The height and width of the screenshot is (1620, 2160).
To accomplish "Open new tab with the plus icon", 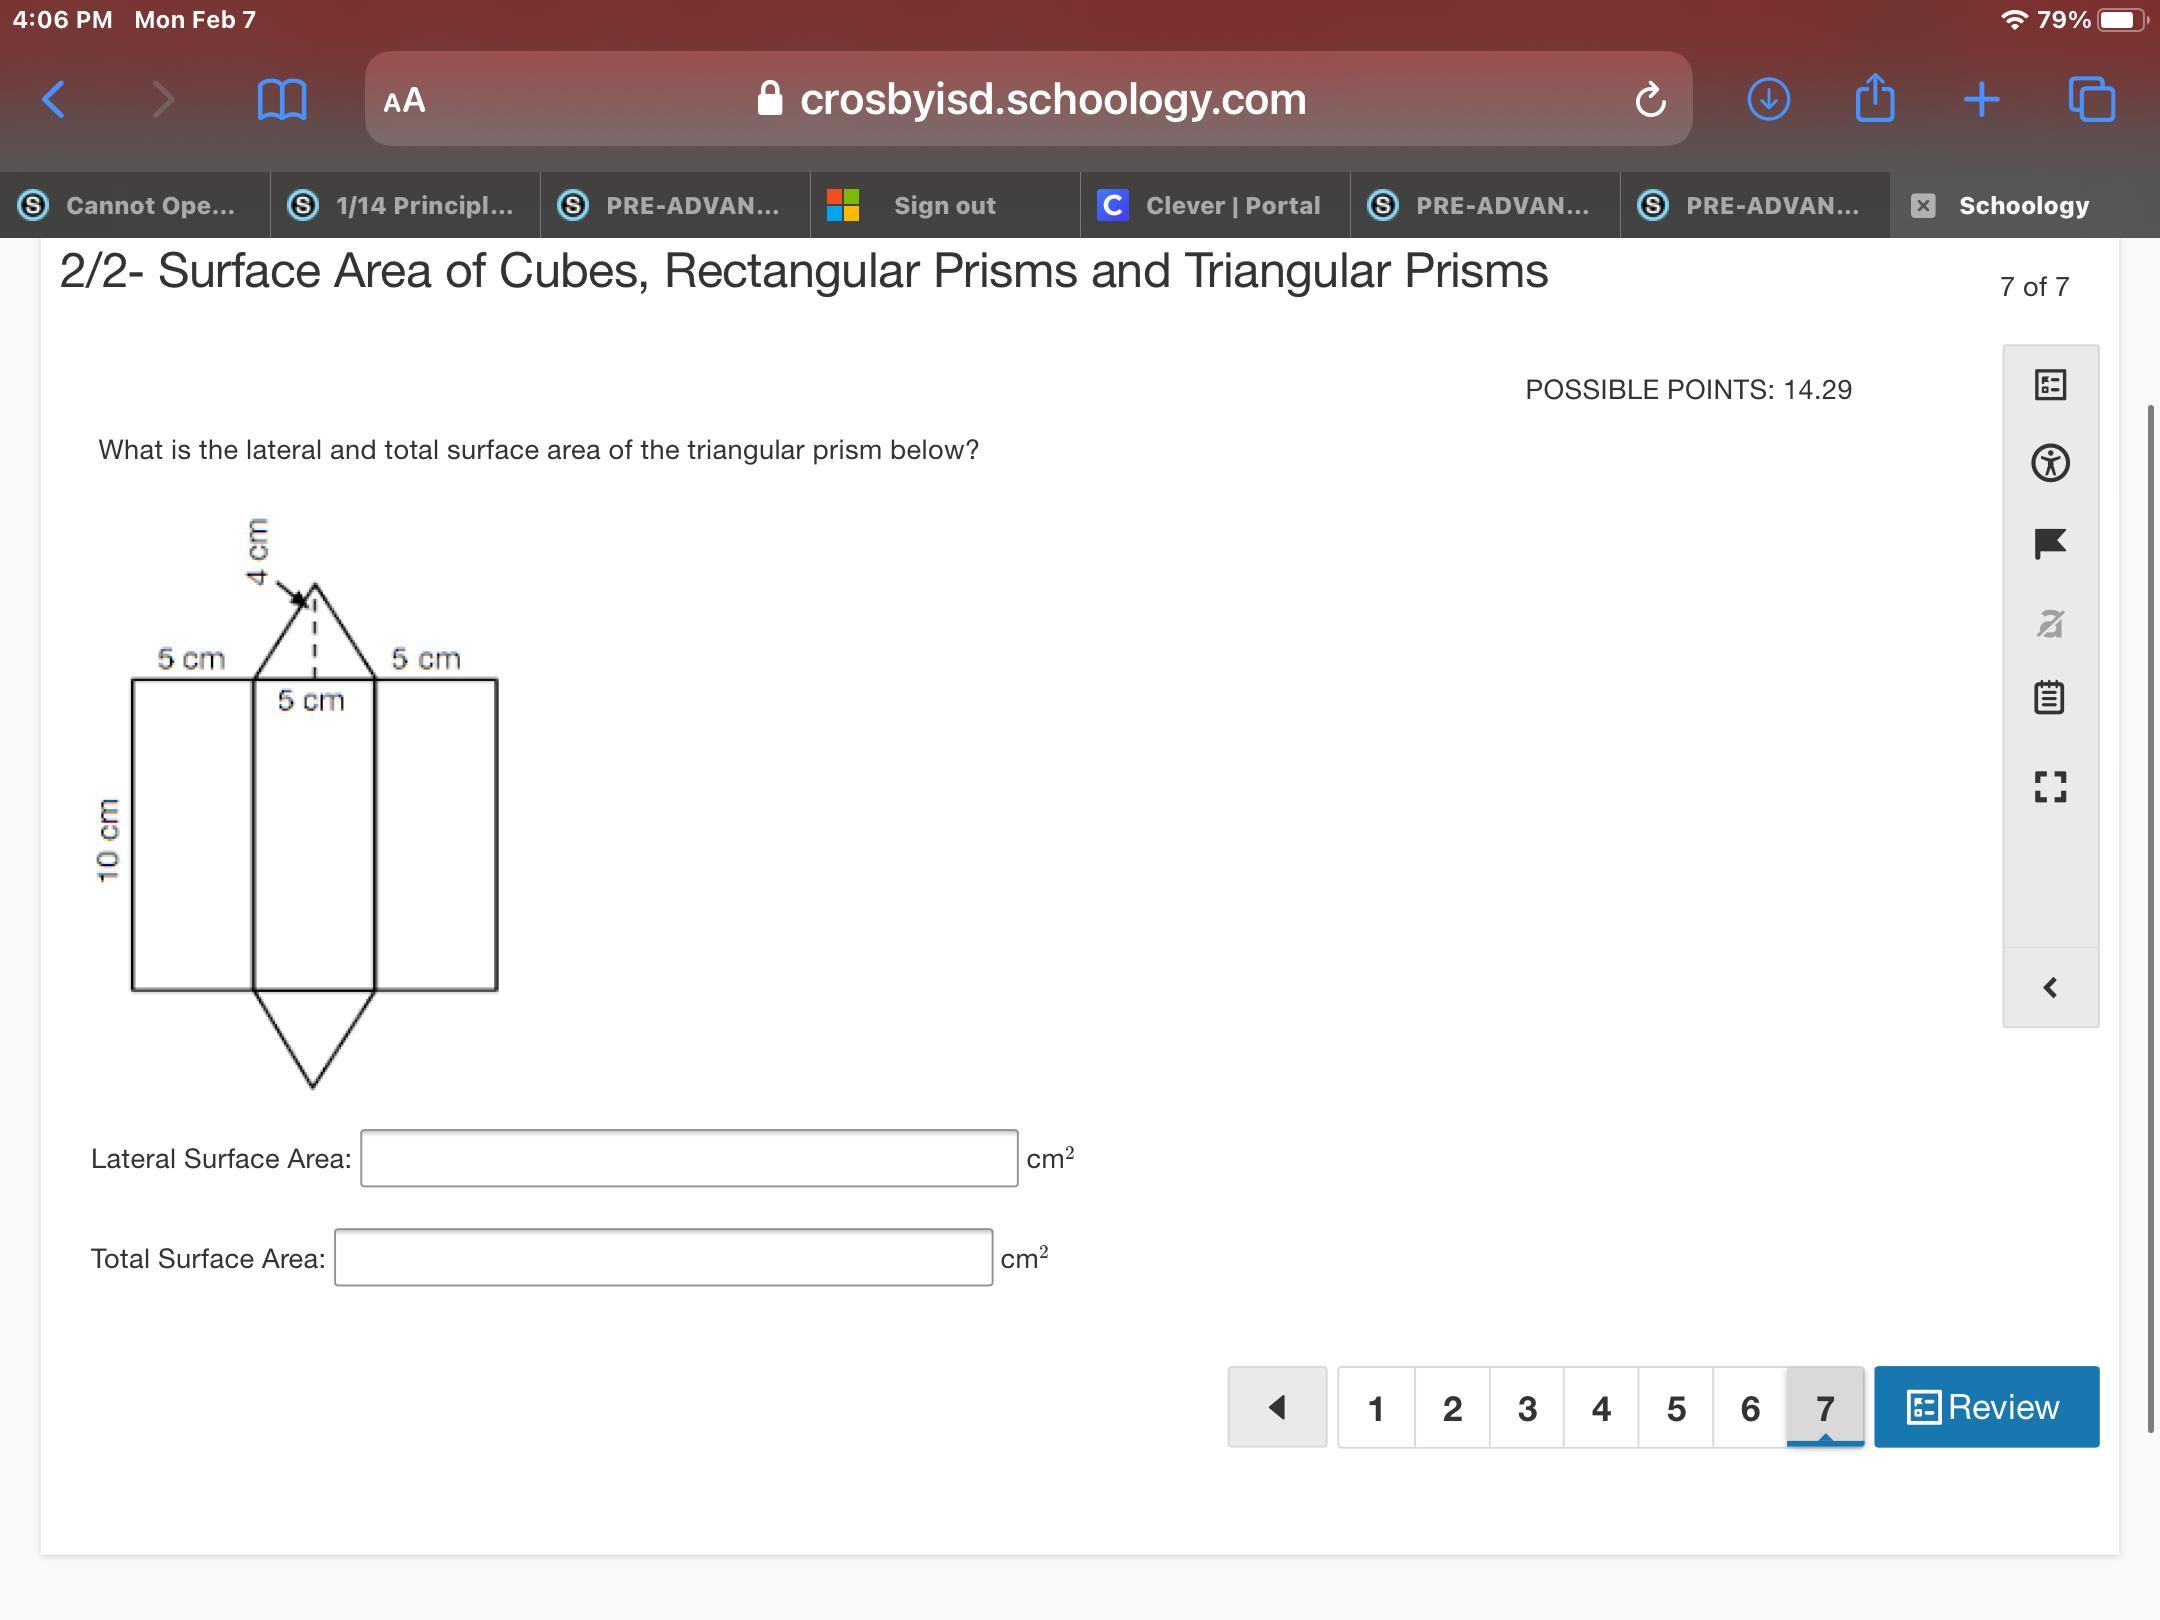I will tap(1981, 99).
